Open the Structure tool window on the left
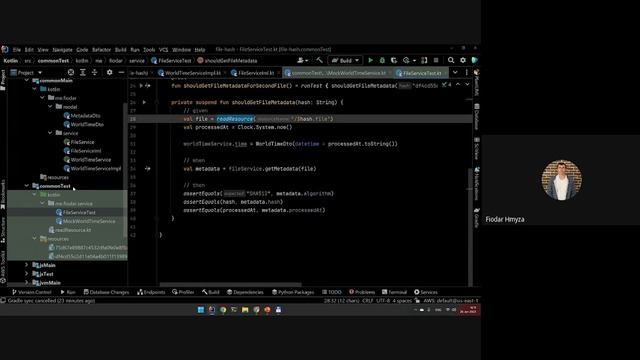640x360 pixels. [3, 231]
